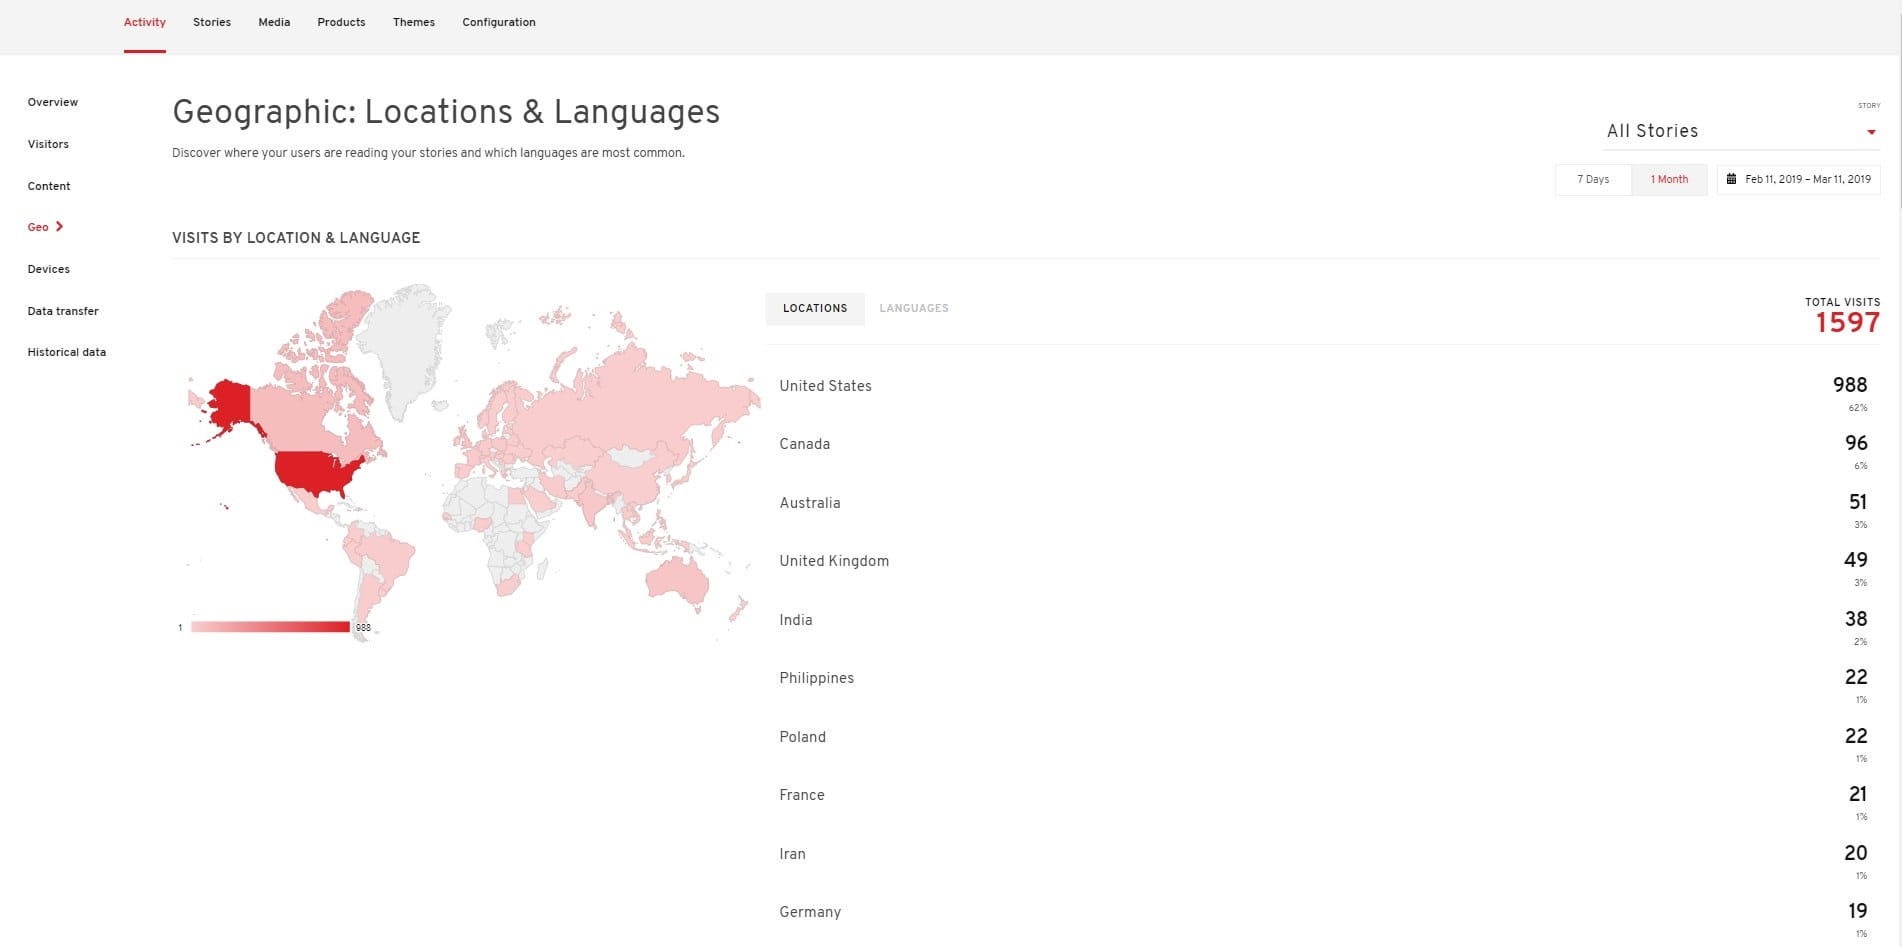Click the Poland row label
Screen dimensions: 1902x947
803,737
